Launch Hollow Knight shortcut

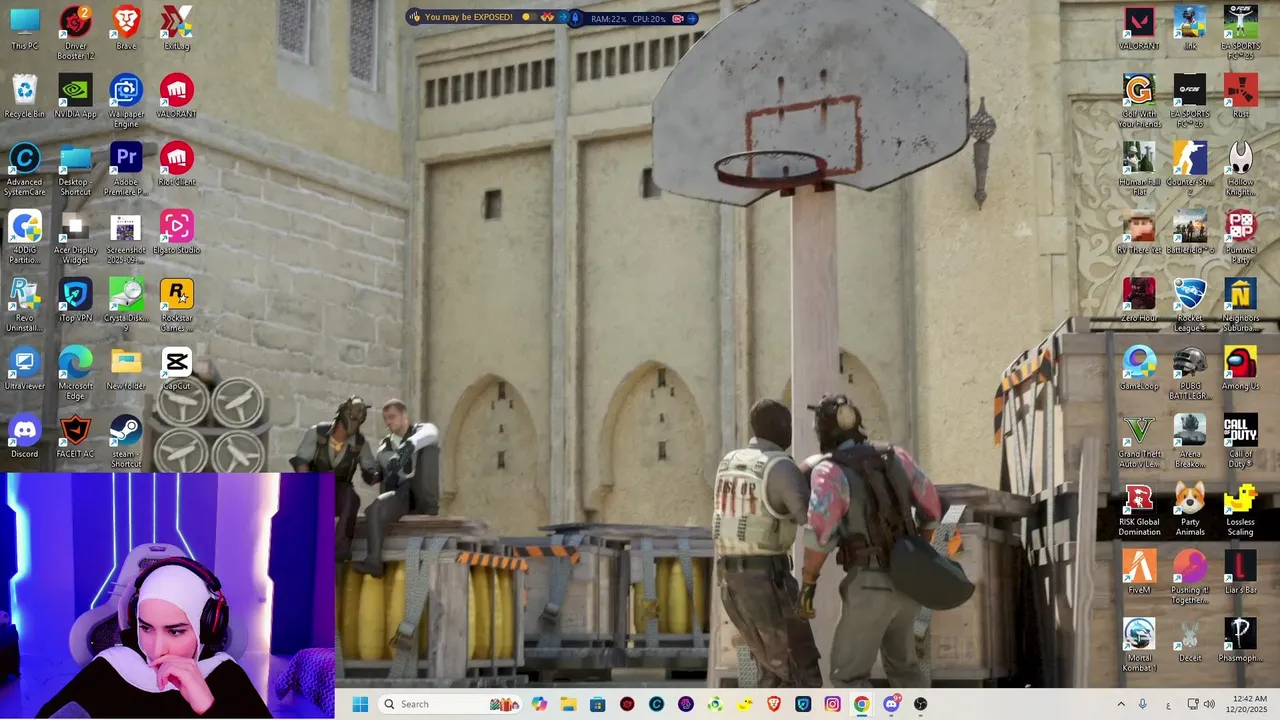pos(1240,169)
